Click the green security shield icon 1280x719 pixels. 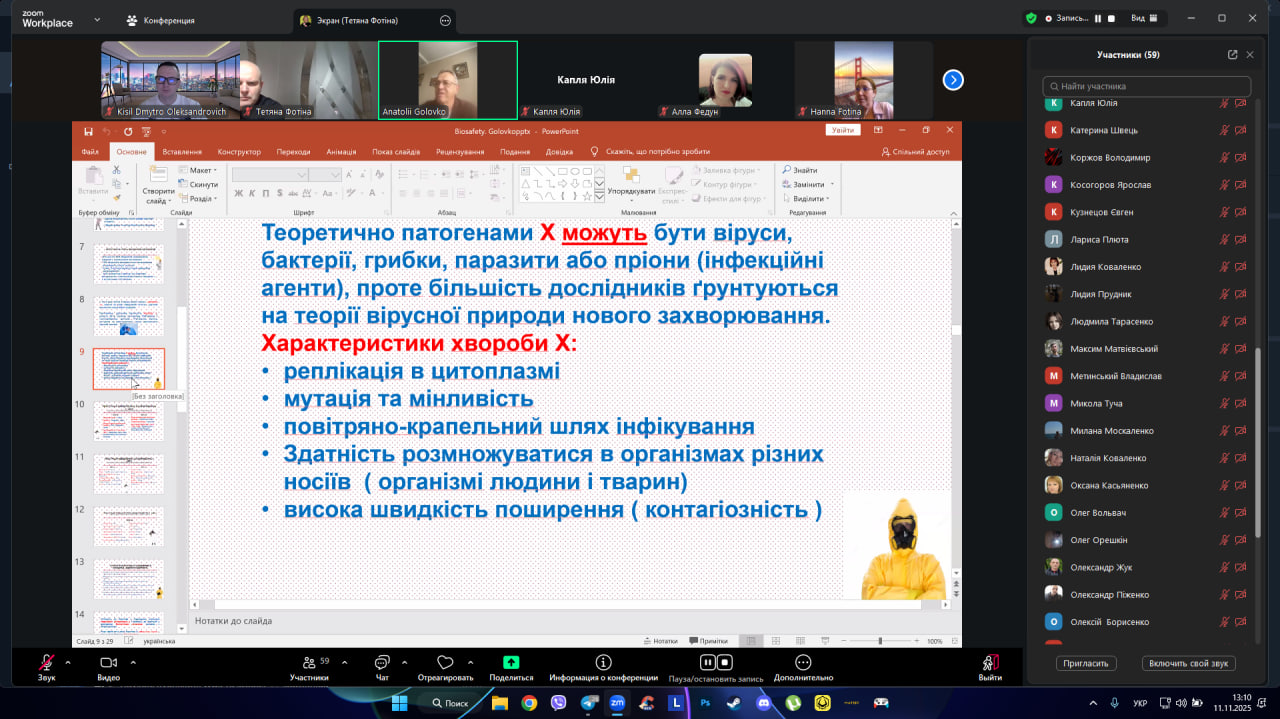[x=1031, y=18]
